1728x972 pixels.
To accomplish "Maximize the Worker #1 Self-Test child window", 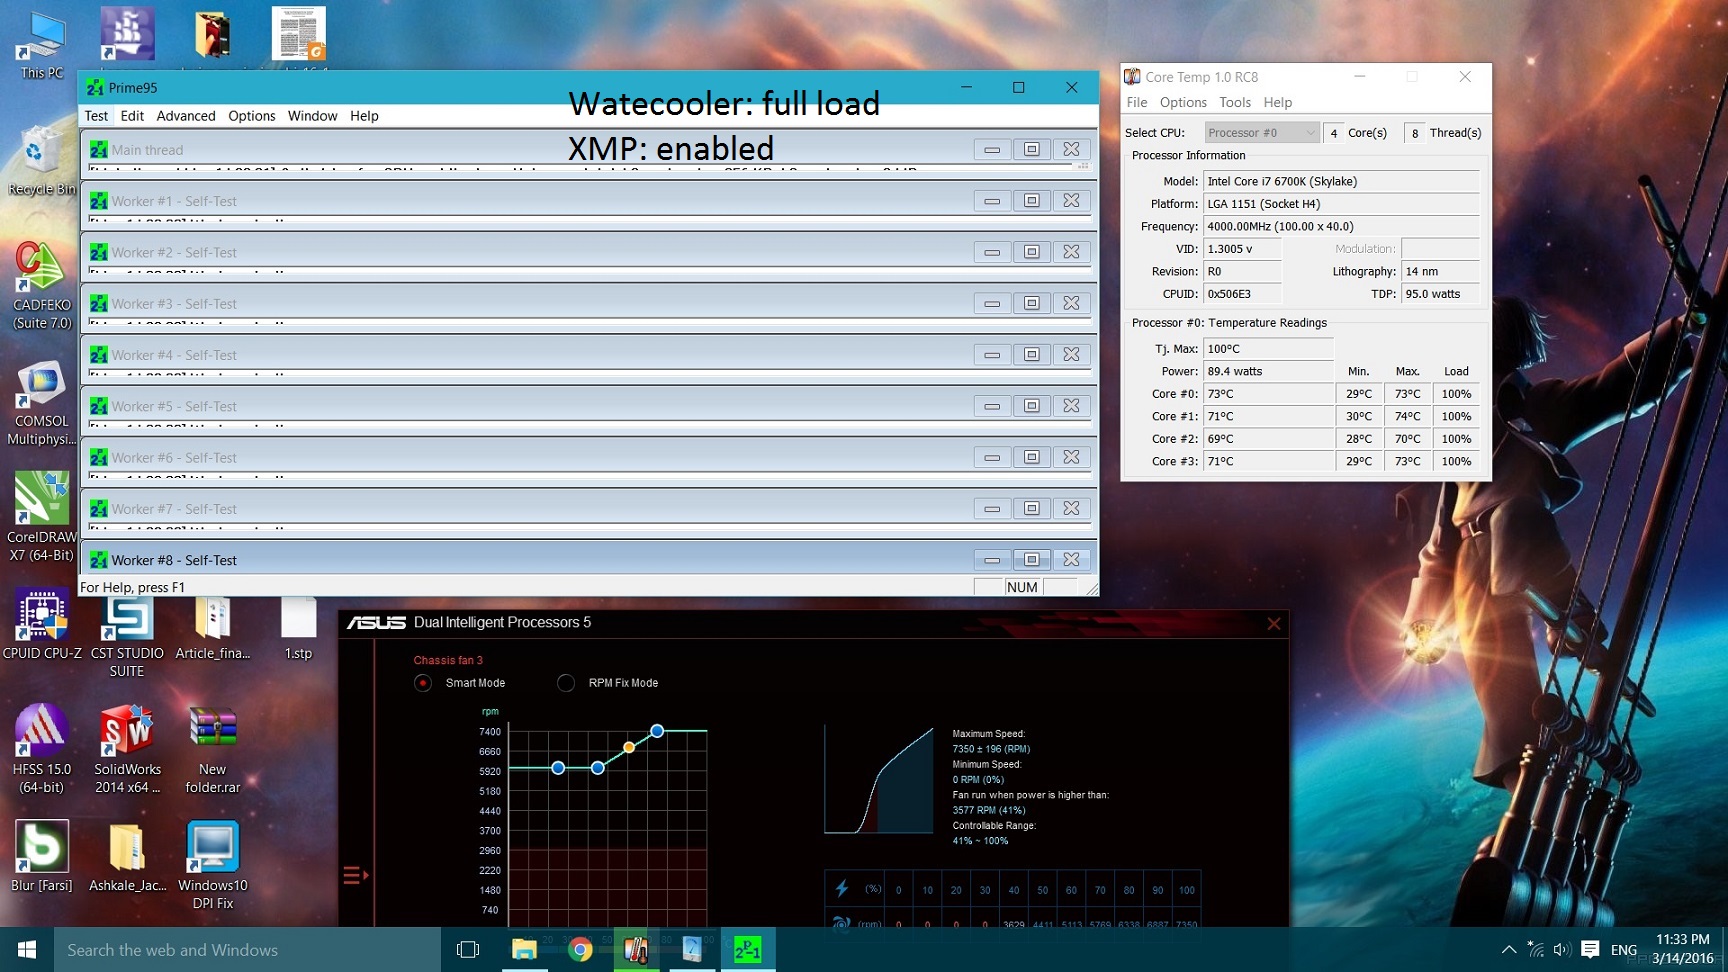I will coord(1031,201).
